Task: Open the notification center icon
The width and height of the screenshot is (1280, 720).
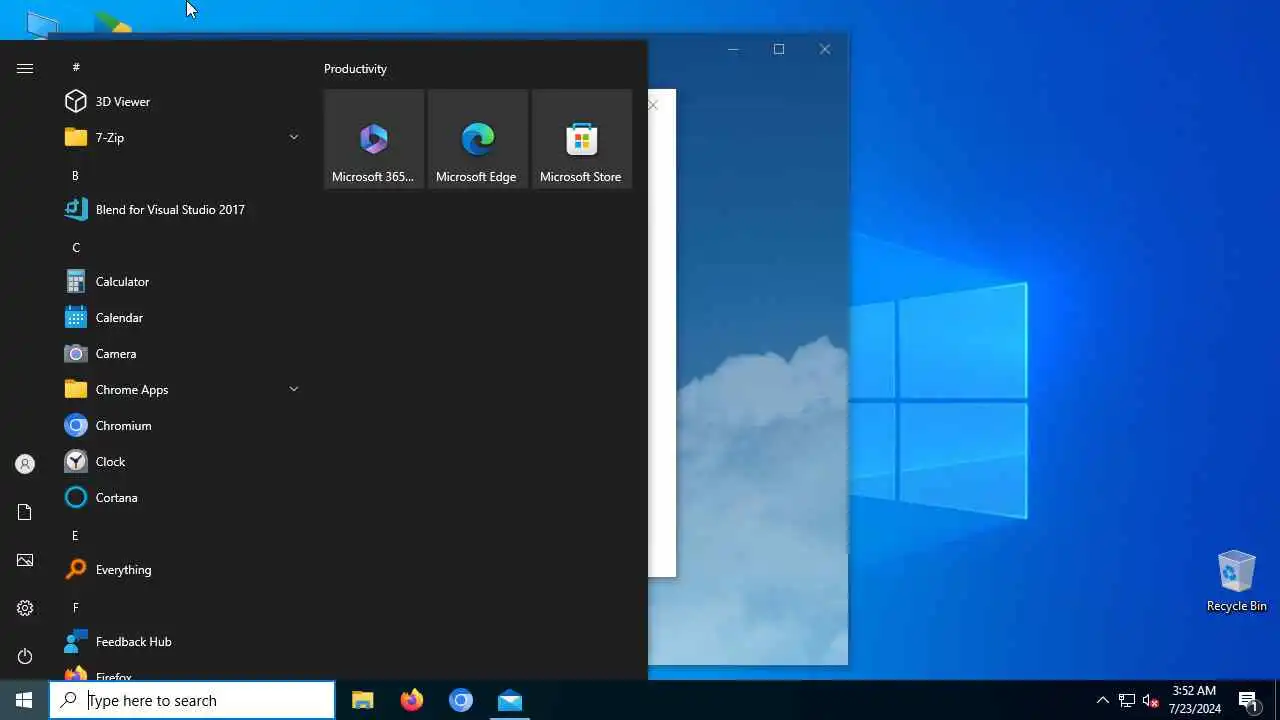Action: (1248, 700)
